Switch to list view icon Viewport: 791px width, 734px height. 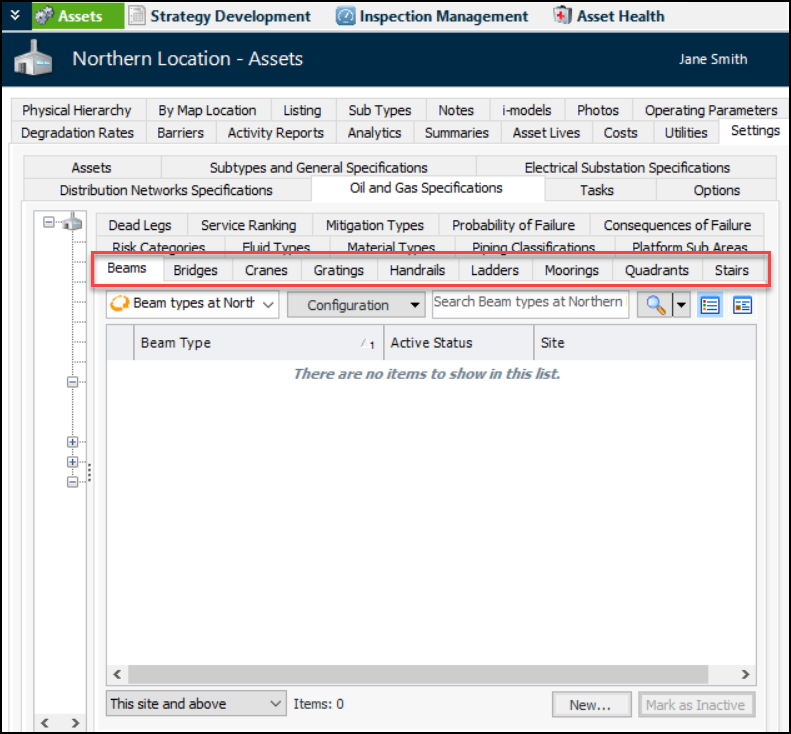coord(710,305)
